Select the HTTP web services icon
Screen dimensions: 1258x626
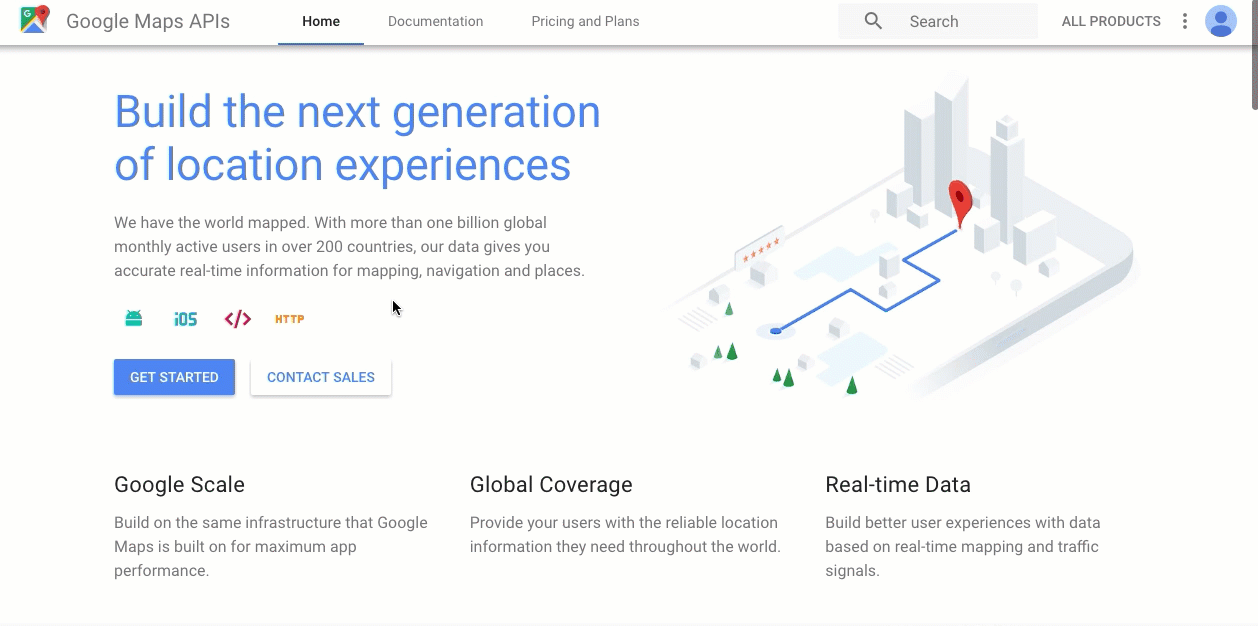290,319
